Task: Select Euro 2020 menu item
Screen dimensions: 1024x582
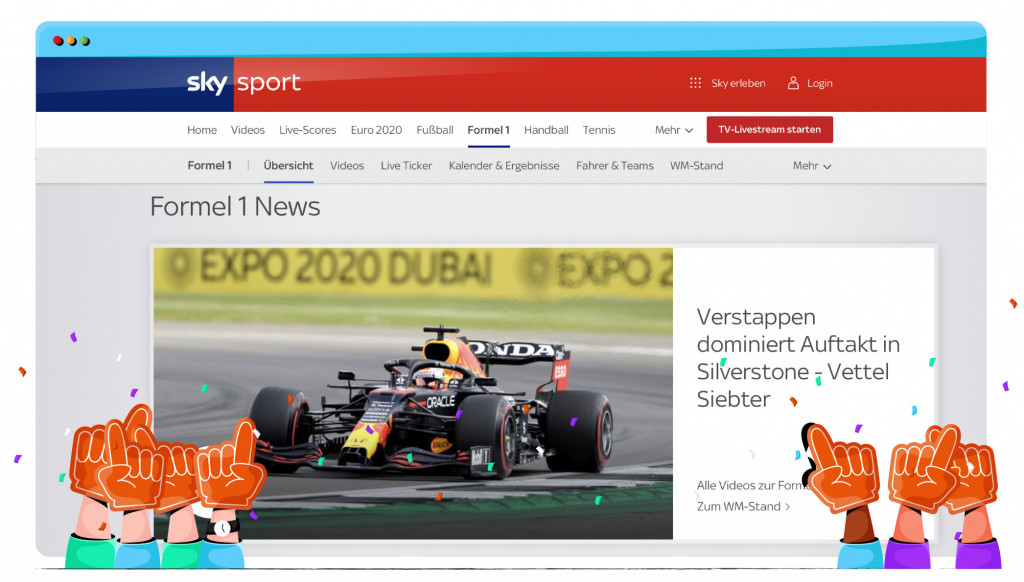Action: point(376,130)
